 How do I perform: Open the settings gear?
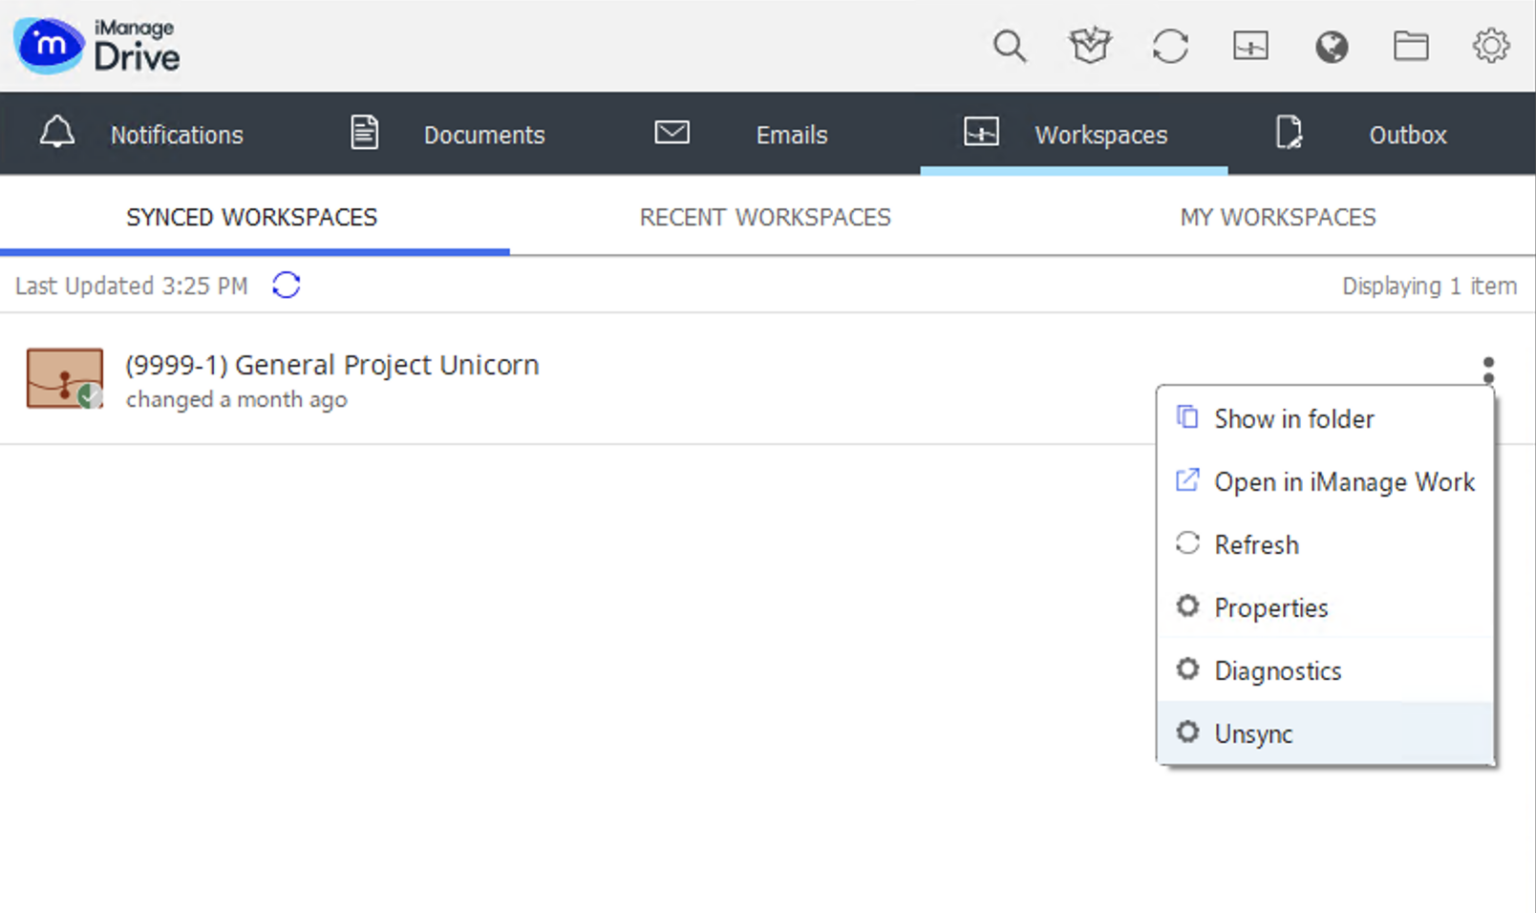[1491, 46]
